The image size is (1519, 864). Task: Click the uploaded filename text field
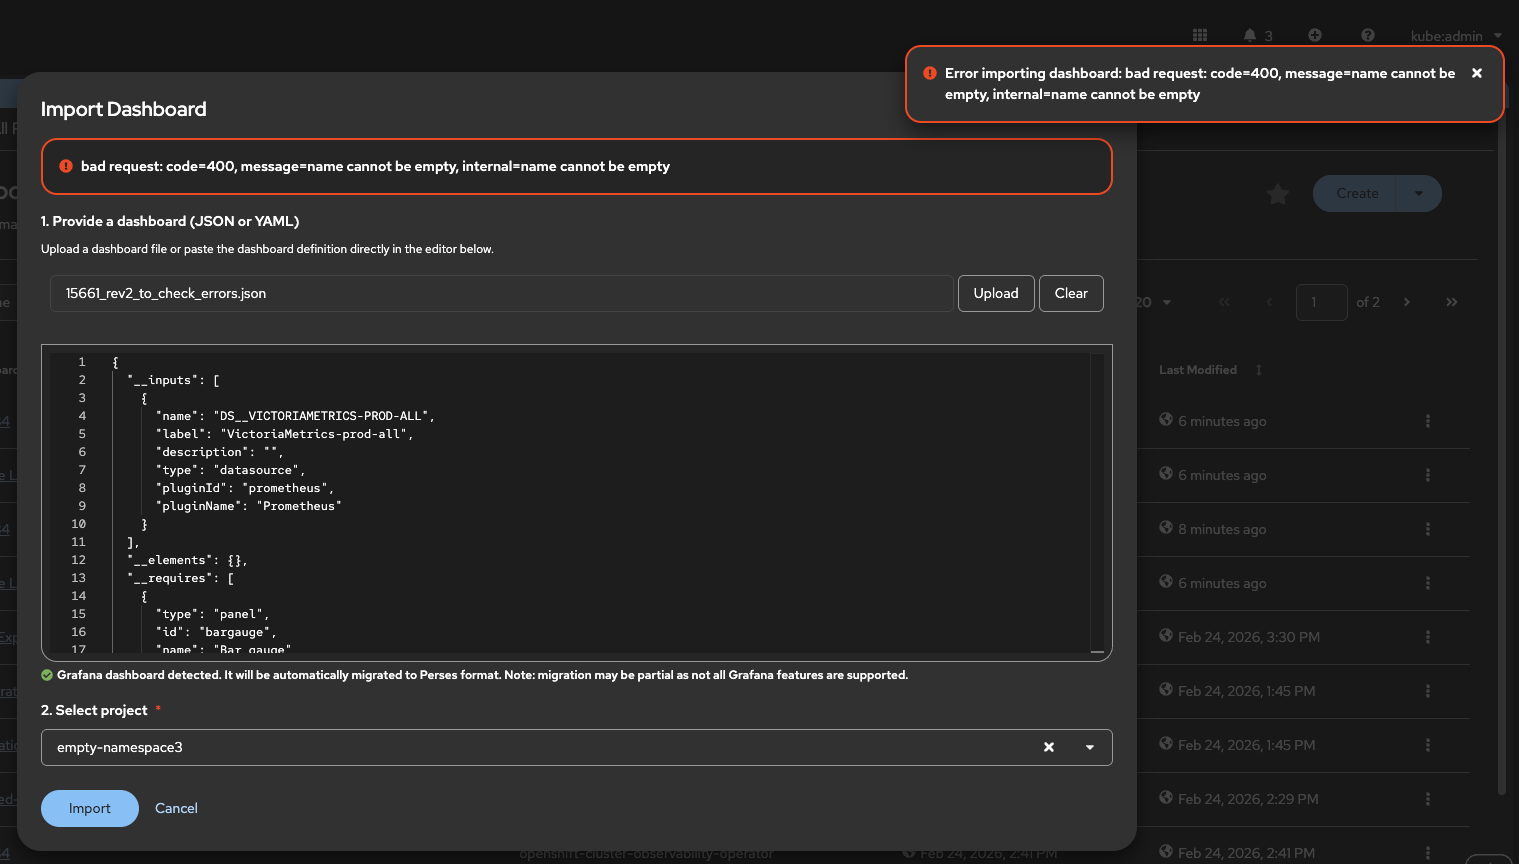(500, 293)
